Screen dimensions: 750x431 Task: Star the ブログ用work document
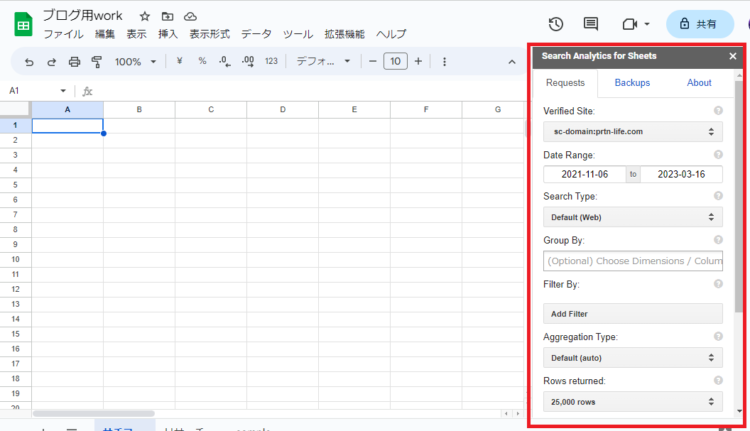pos(145,17)
